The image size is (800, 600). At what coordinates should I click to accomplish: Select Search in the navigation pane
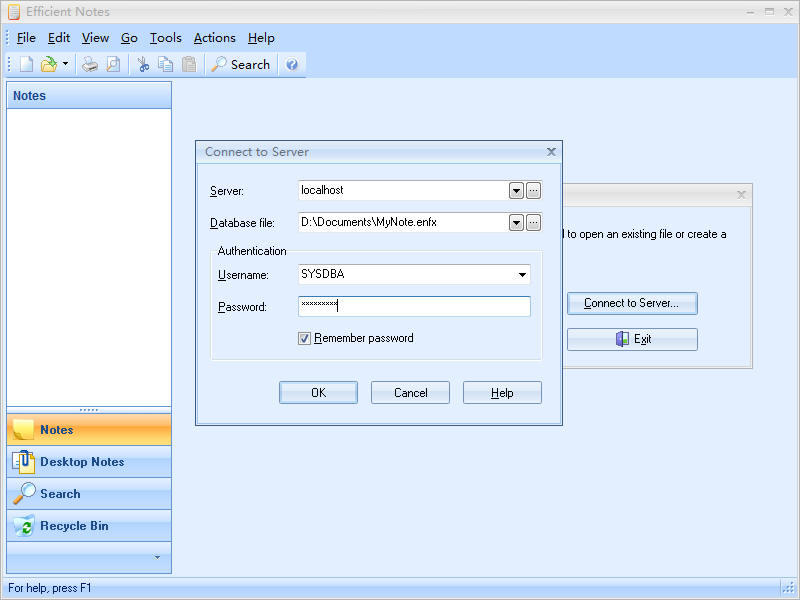(x=89, y=494)
